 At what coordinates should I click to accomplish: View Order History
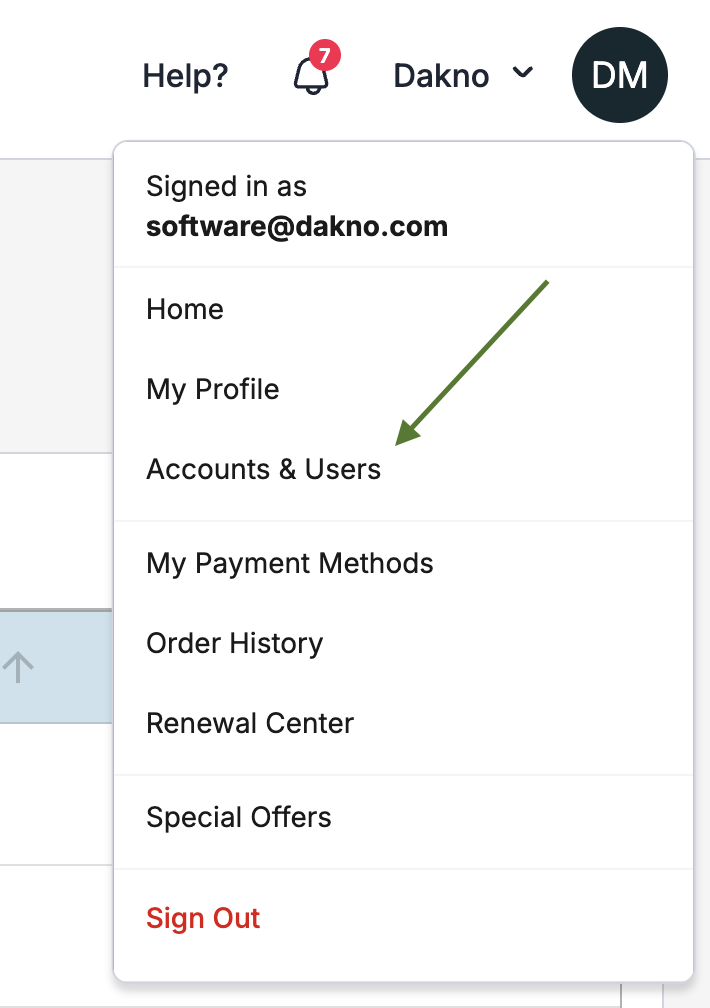pos(235,643)
